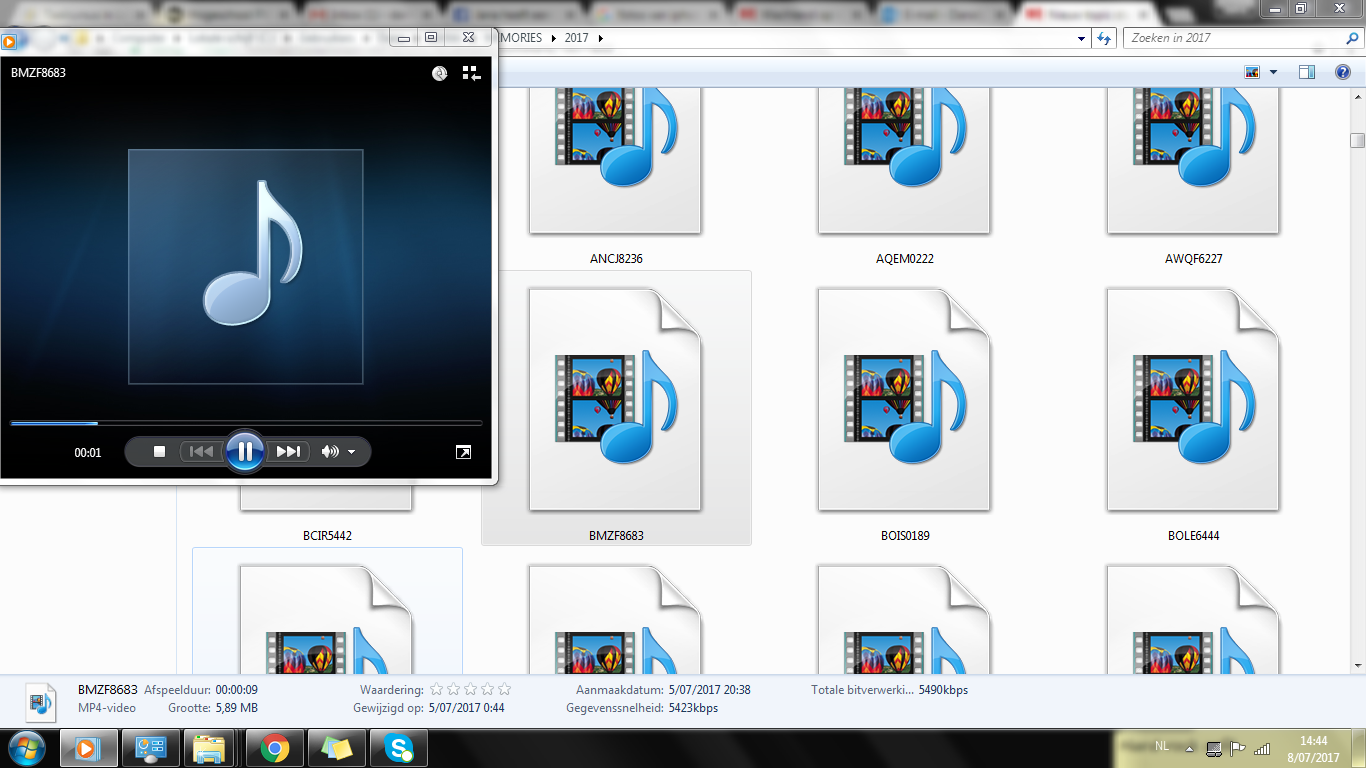Rate file five stars in Waardering
Image resolution: width=1366 pixels, height=768 pixels.
(x=504, y=689)
